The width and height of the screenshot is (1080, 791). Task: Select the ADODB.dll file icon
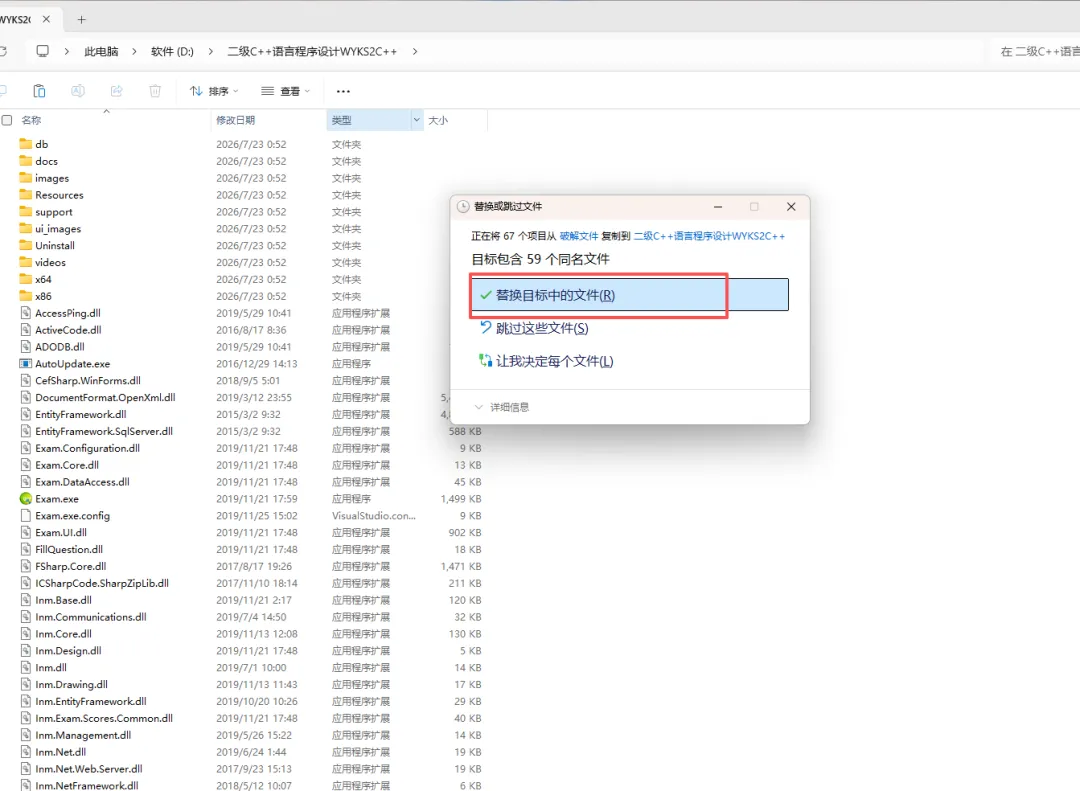(25, 347)
